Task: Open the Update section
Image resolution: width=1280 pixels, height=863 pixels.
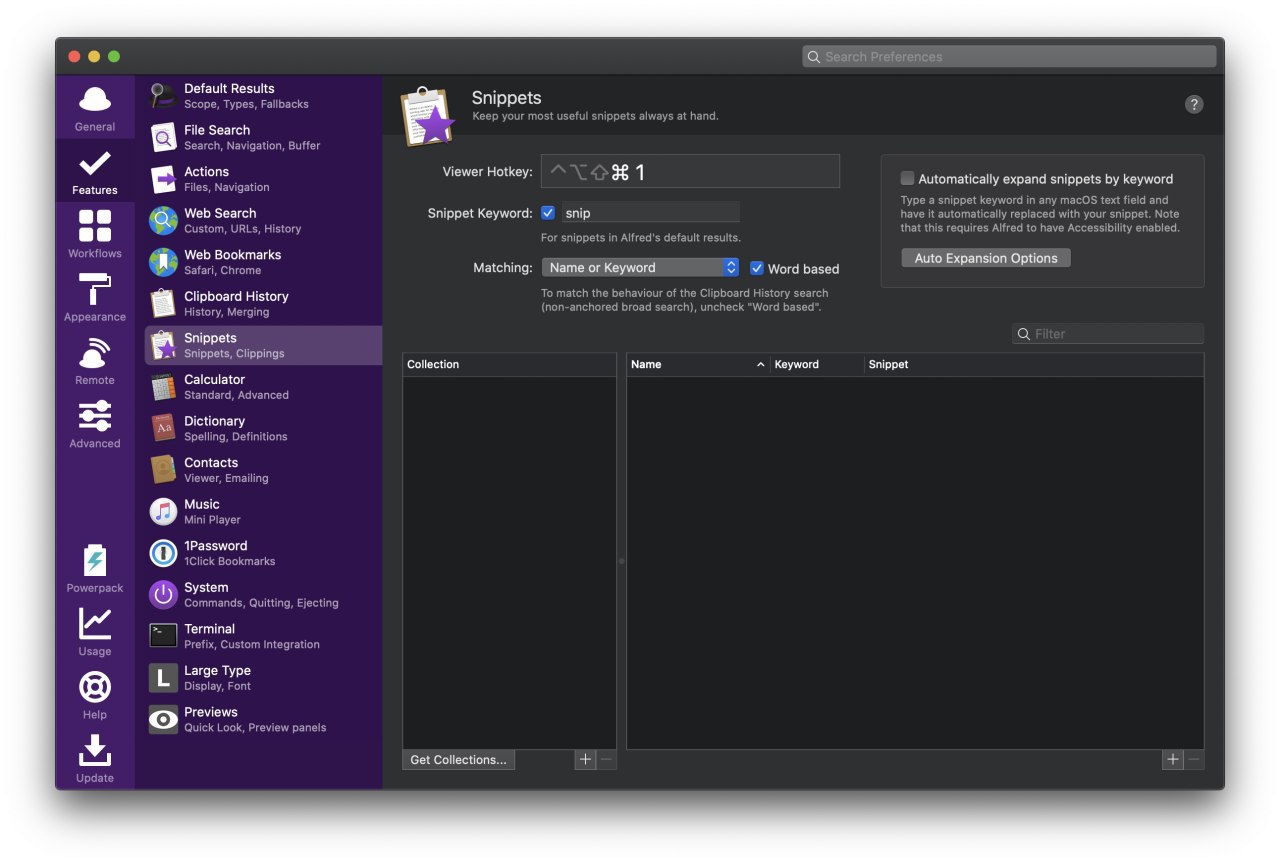Action: pos(95,758)
